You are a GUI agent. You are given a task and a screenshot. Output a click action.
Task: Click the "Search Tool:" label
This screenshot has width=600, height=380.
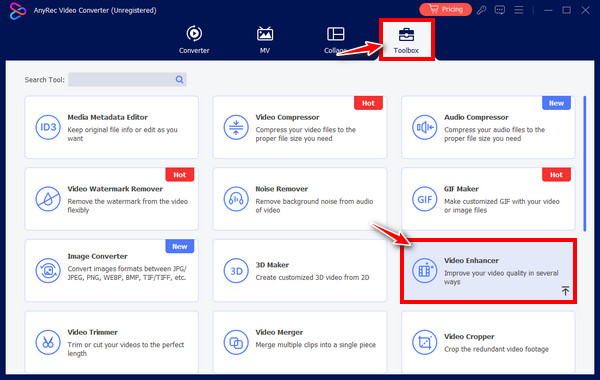pyautogui.click(x=44, y=80)
